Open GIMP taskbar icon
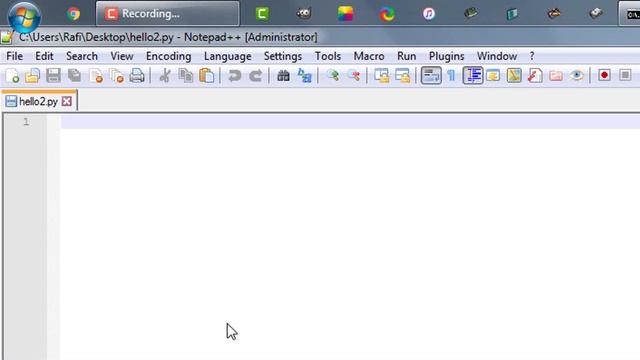640x360 pixels. (304, 14)
